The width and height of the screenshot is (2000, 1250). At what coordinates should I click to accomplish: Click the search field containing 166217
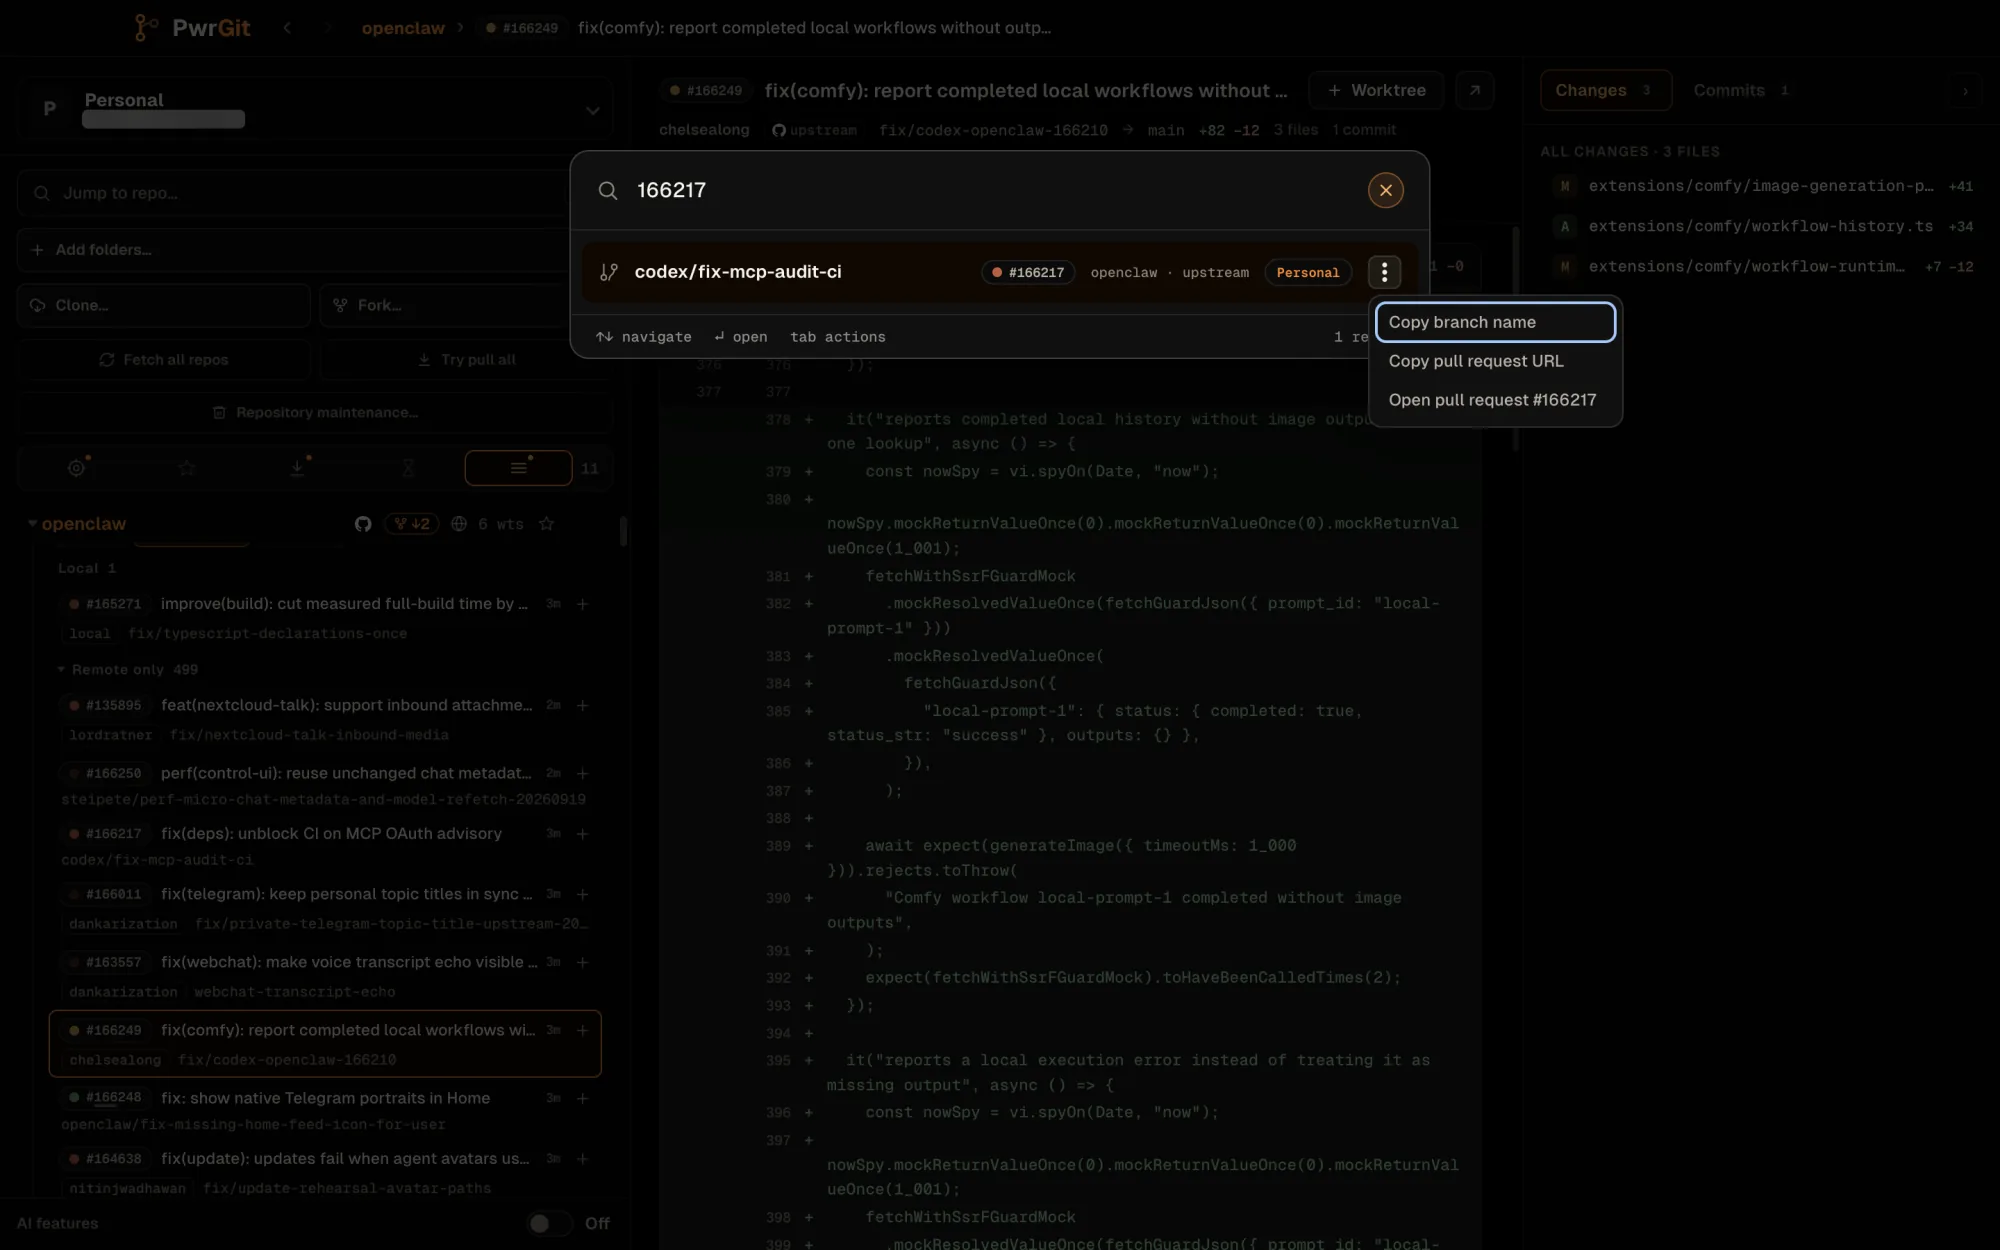coord(990,190)
